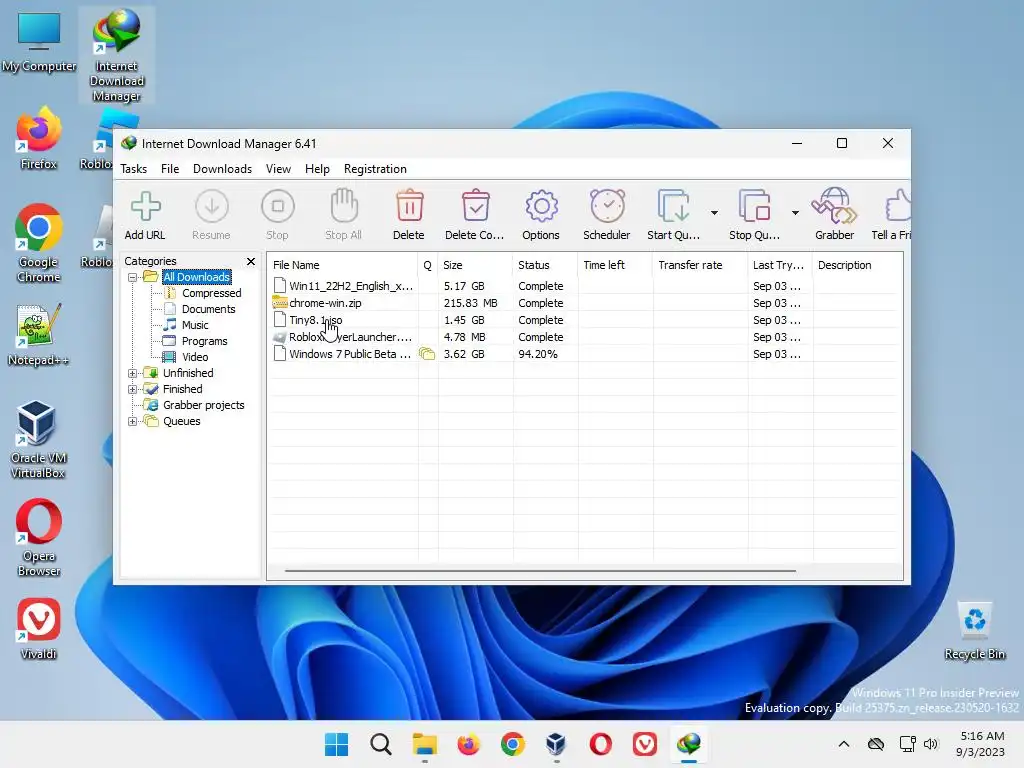The width and height of the screenshot is (1024, 768).
Task: Select the All Downloads category
Action: tap(197, 277)
